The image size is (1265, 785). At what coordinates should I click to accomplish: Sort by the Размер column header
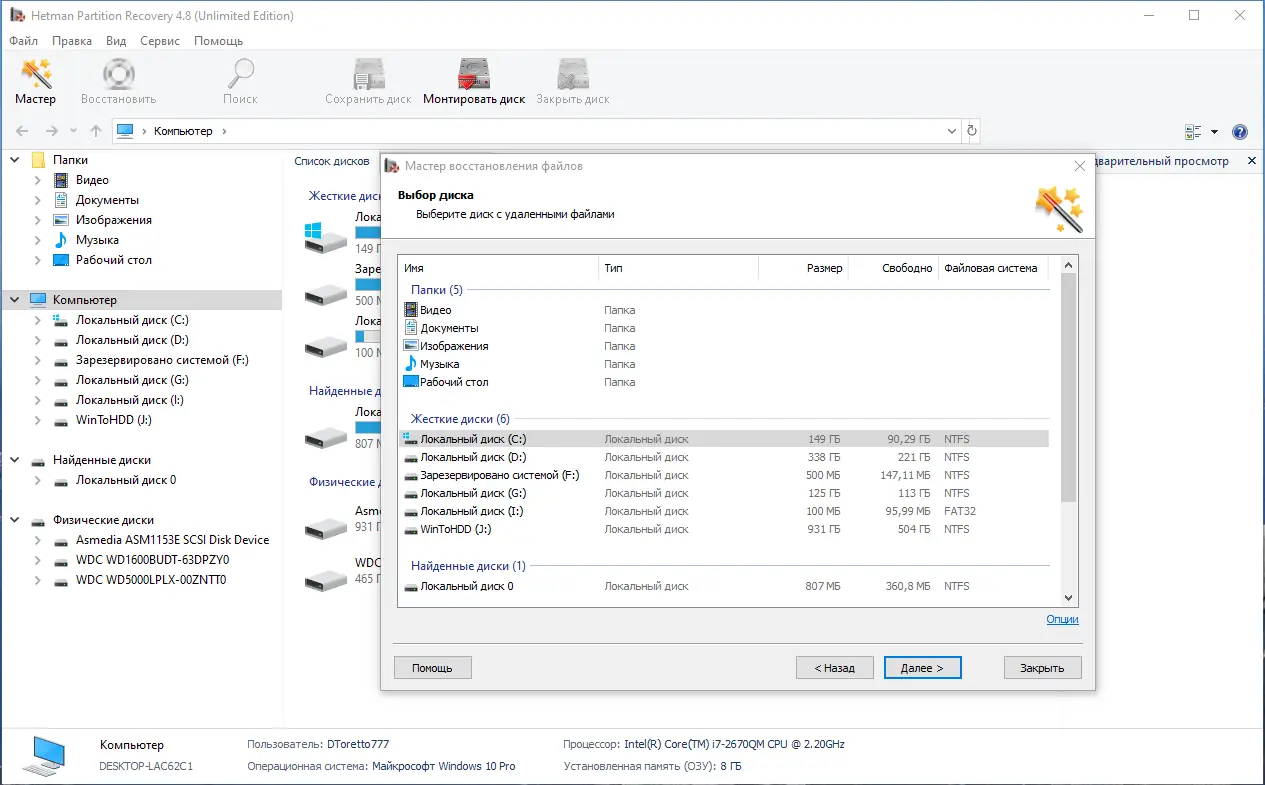(x=803, y=268)
